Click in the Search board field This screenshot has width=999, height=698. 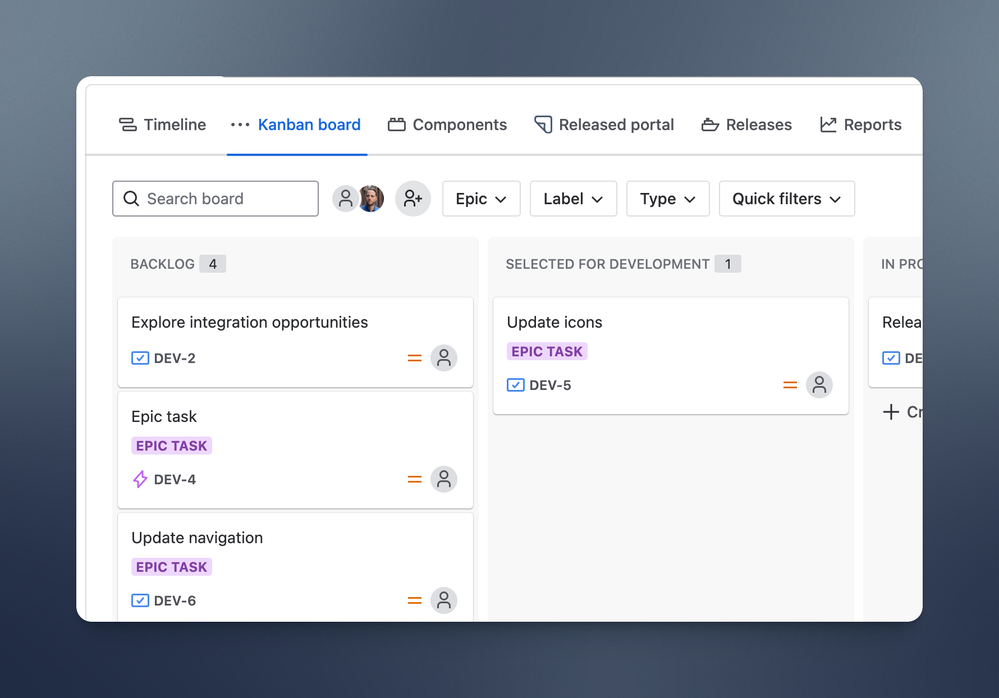tap(215, 199)
